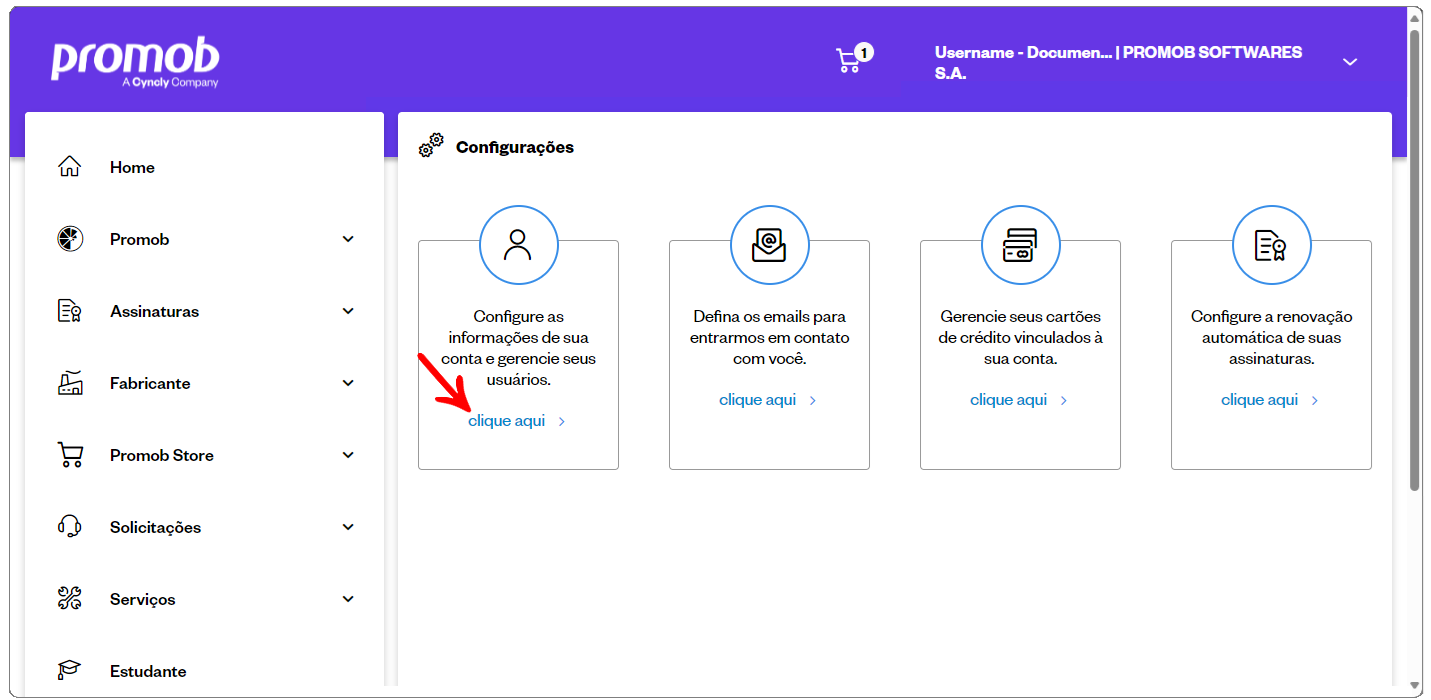The height and width of the screenshot is (700, 1431).
Task: Click the Promob sidebar circle icon
Action: (69, 239)
